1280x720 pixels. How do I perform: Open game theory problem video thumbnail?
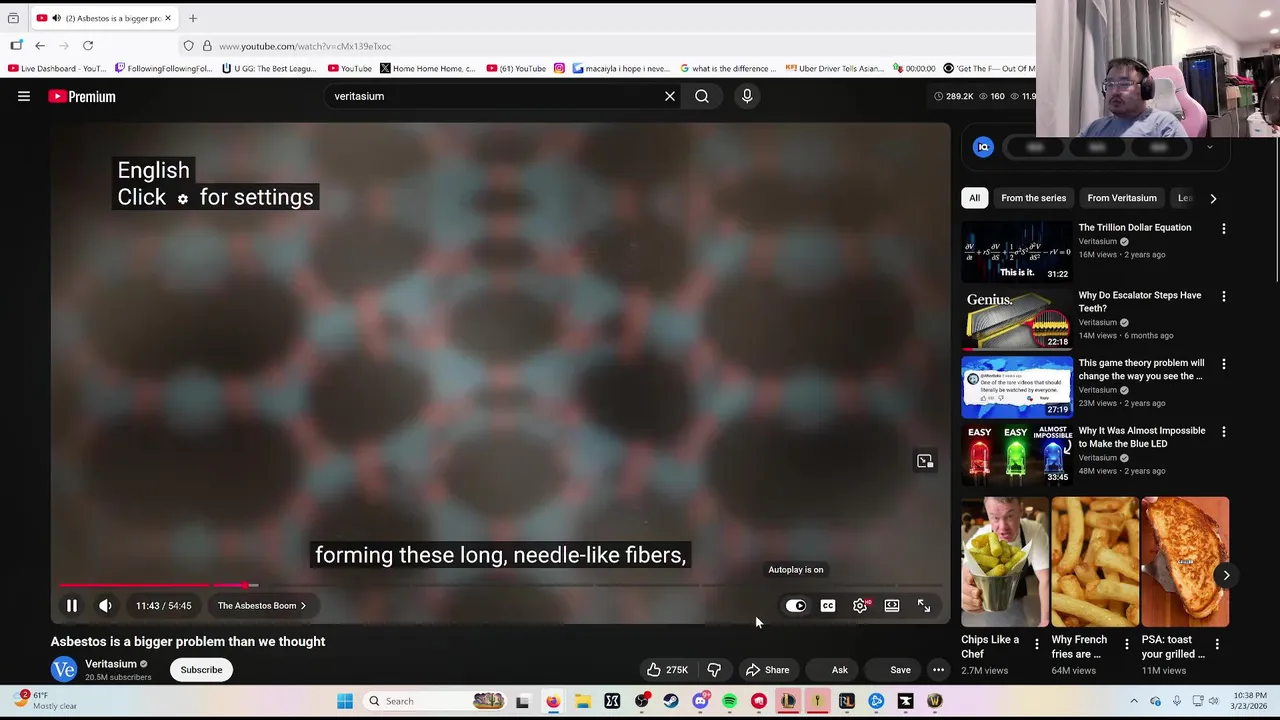[1016, 387]
